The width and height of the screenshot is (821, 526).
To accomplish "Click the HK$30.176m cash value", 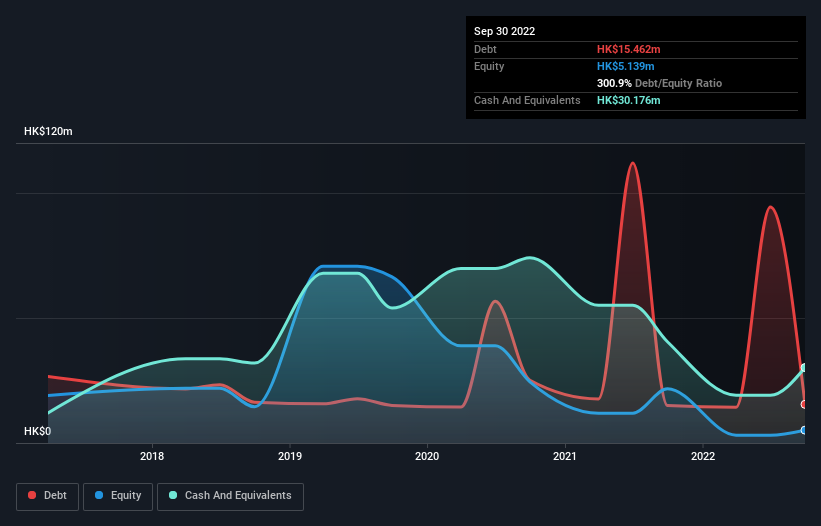I will (628, 100).
